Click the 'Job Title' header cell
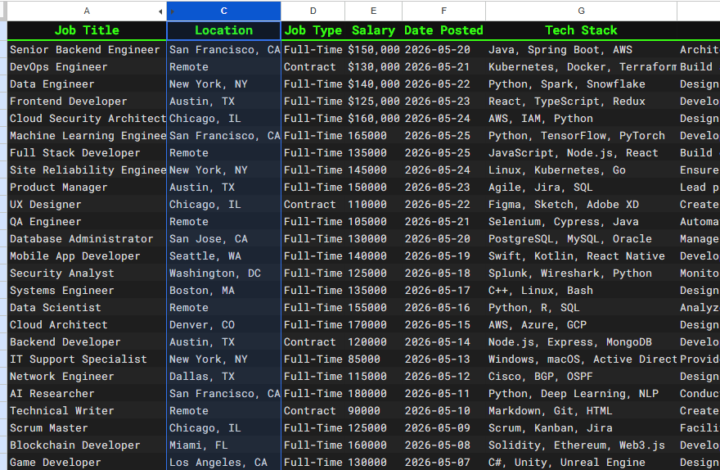Screen dimensions: 720x470 [87, 31]
